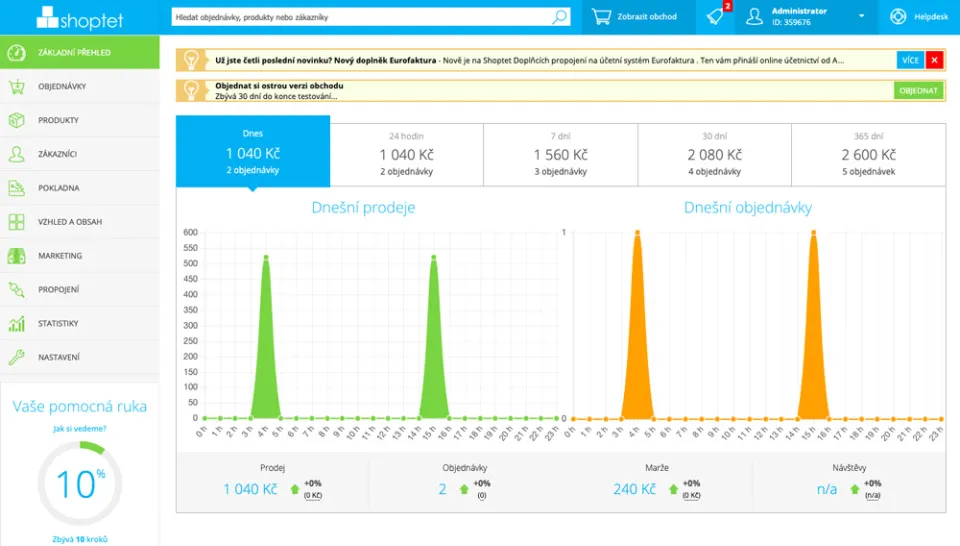Click Zákazníci label in sidebar
This screenshot has height=546, width=960.
tap(57, 154)
